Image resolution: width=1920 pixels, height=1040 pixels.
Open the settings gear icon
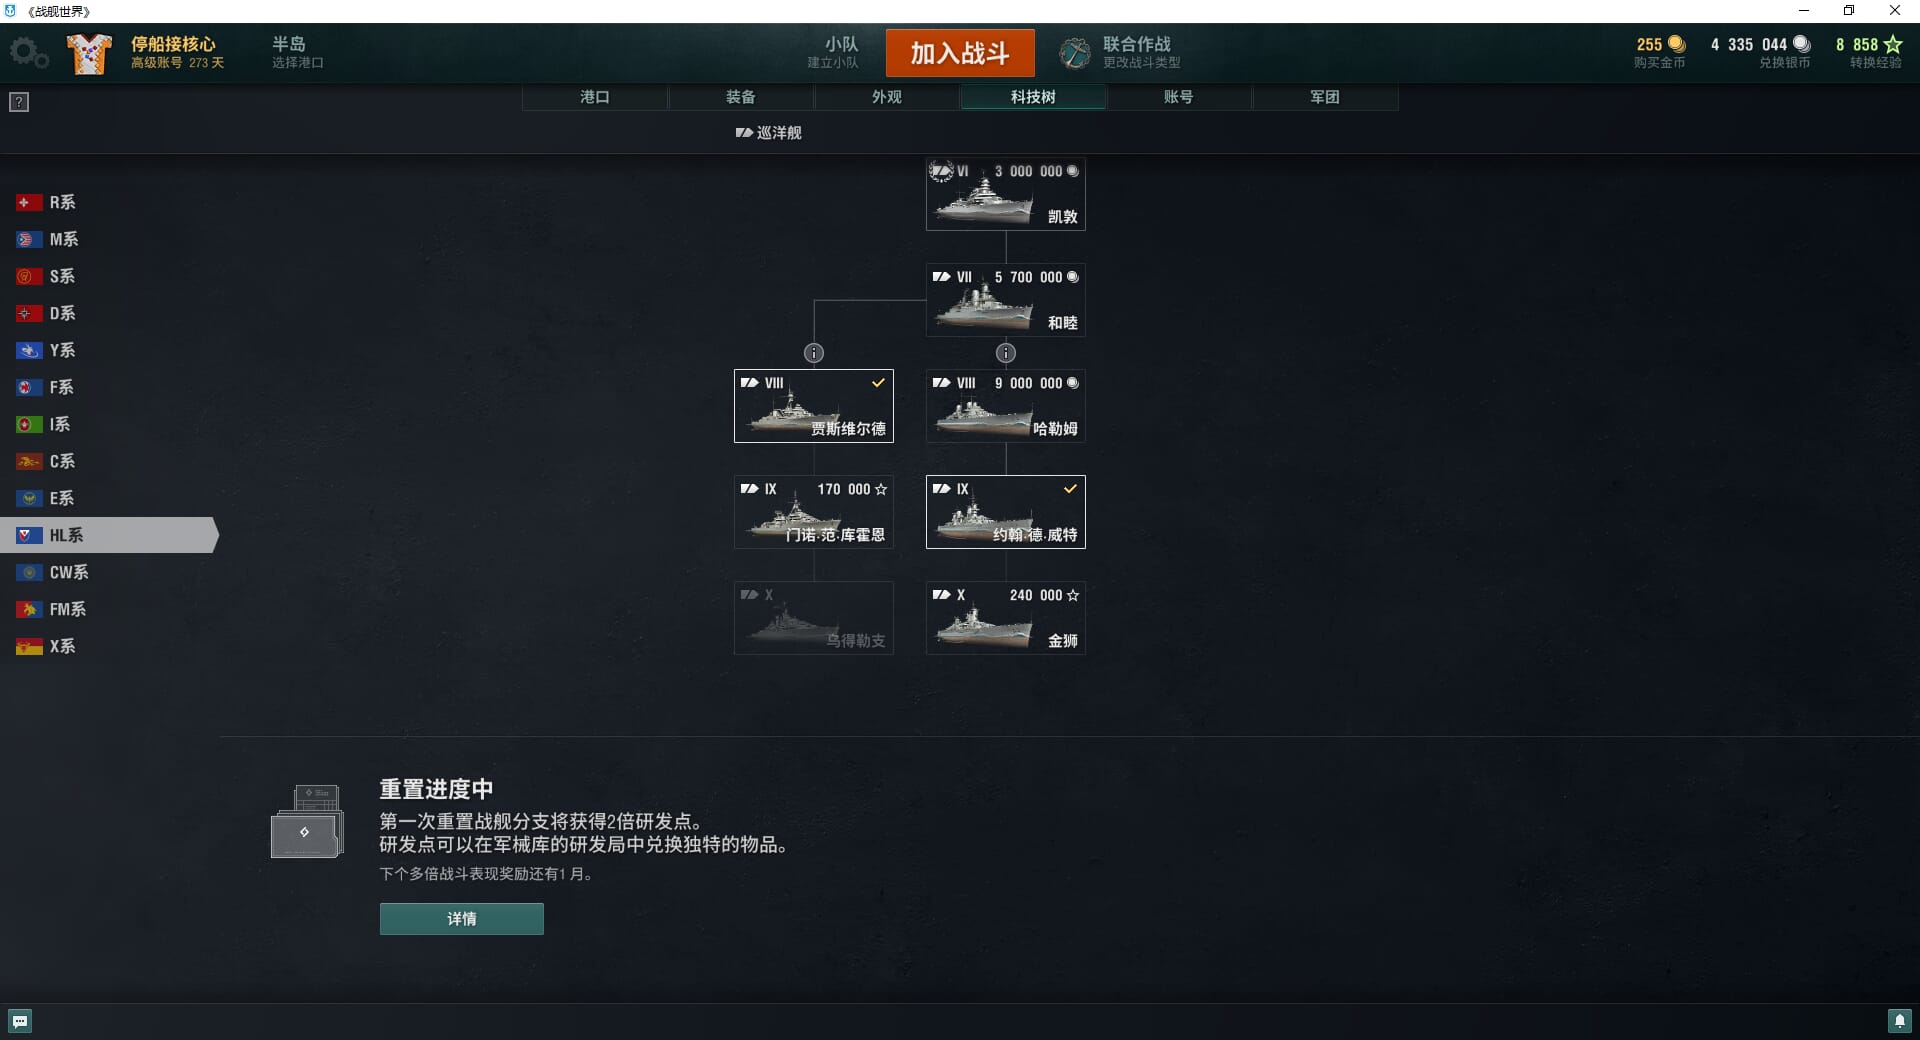point(28,52)
